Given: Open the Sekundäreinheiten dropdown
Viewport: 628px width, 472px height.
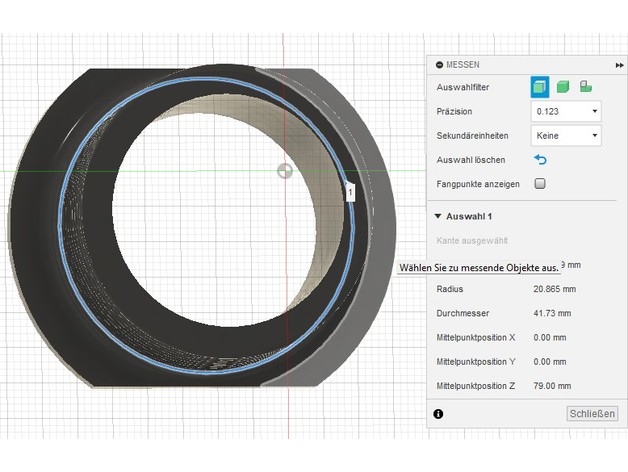Looking at the screenshot, I should [x=566, y=136].
